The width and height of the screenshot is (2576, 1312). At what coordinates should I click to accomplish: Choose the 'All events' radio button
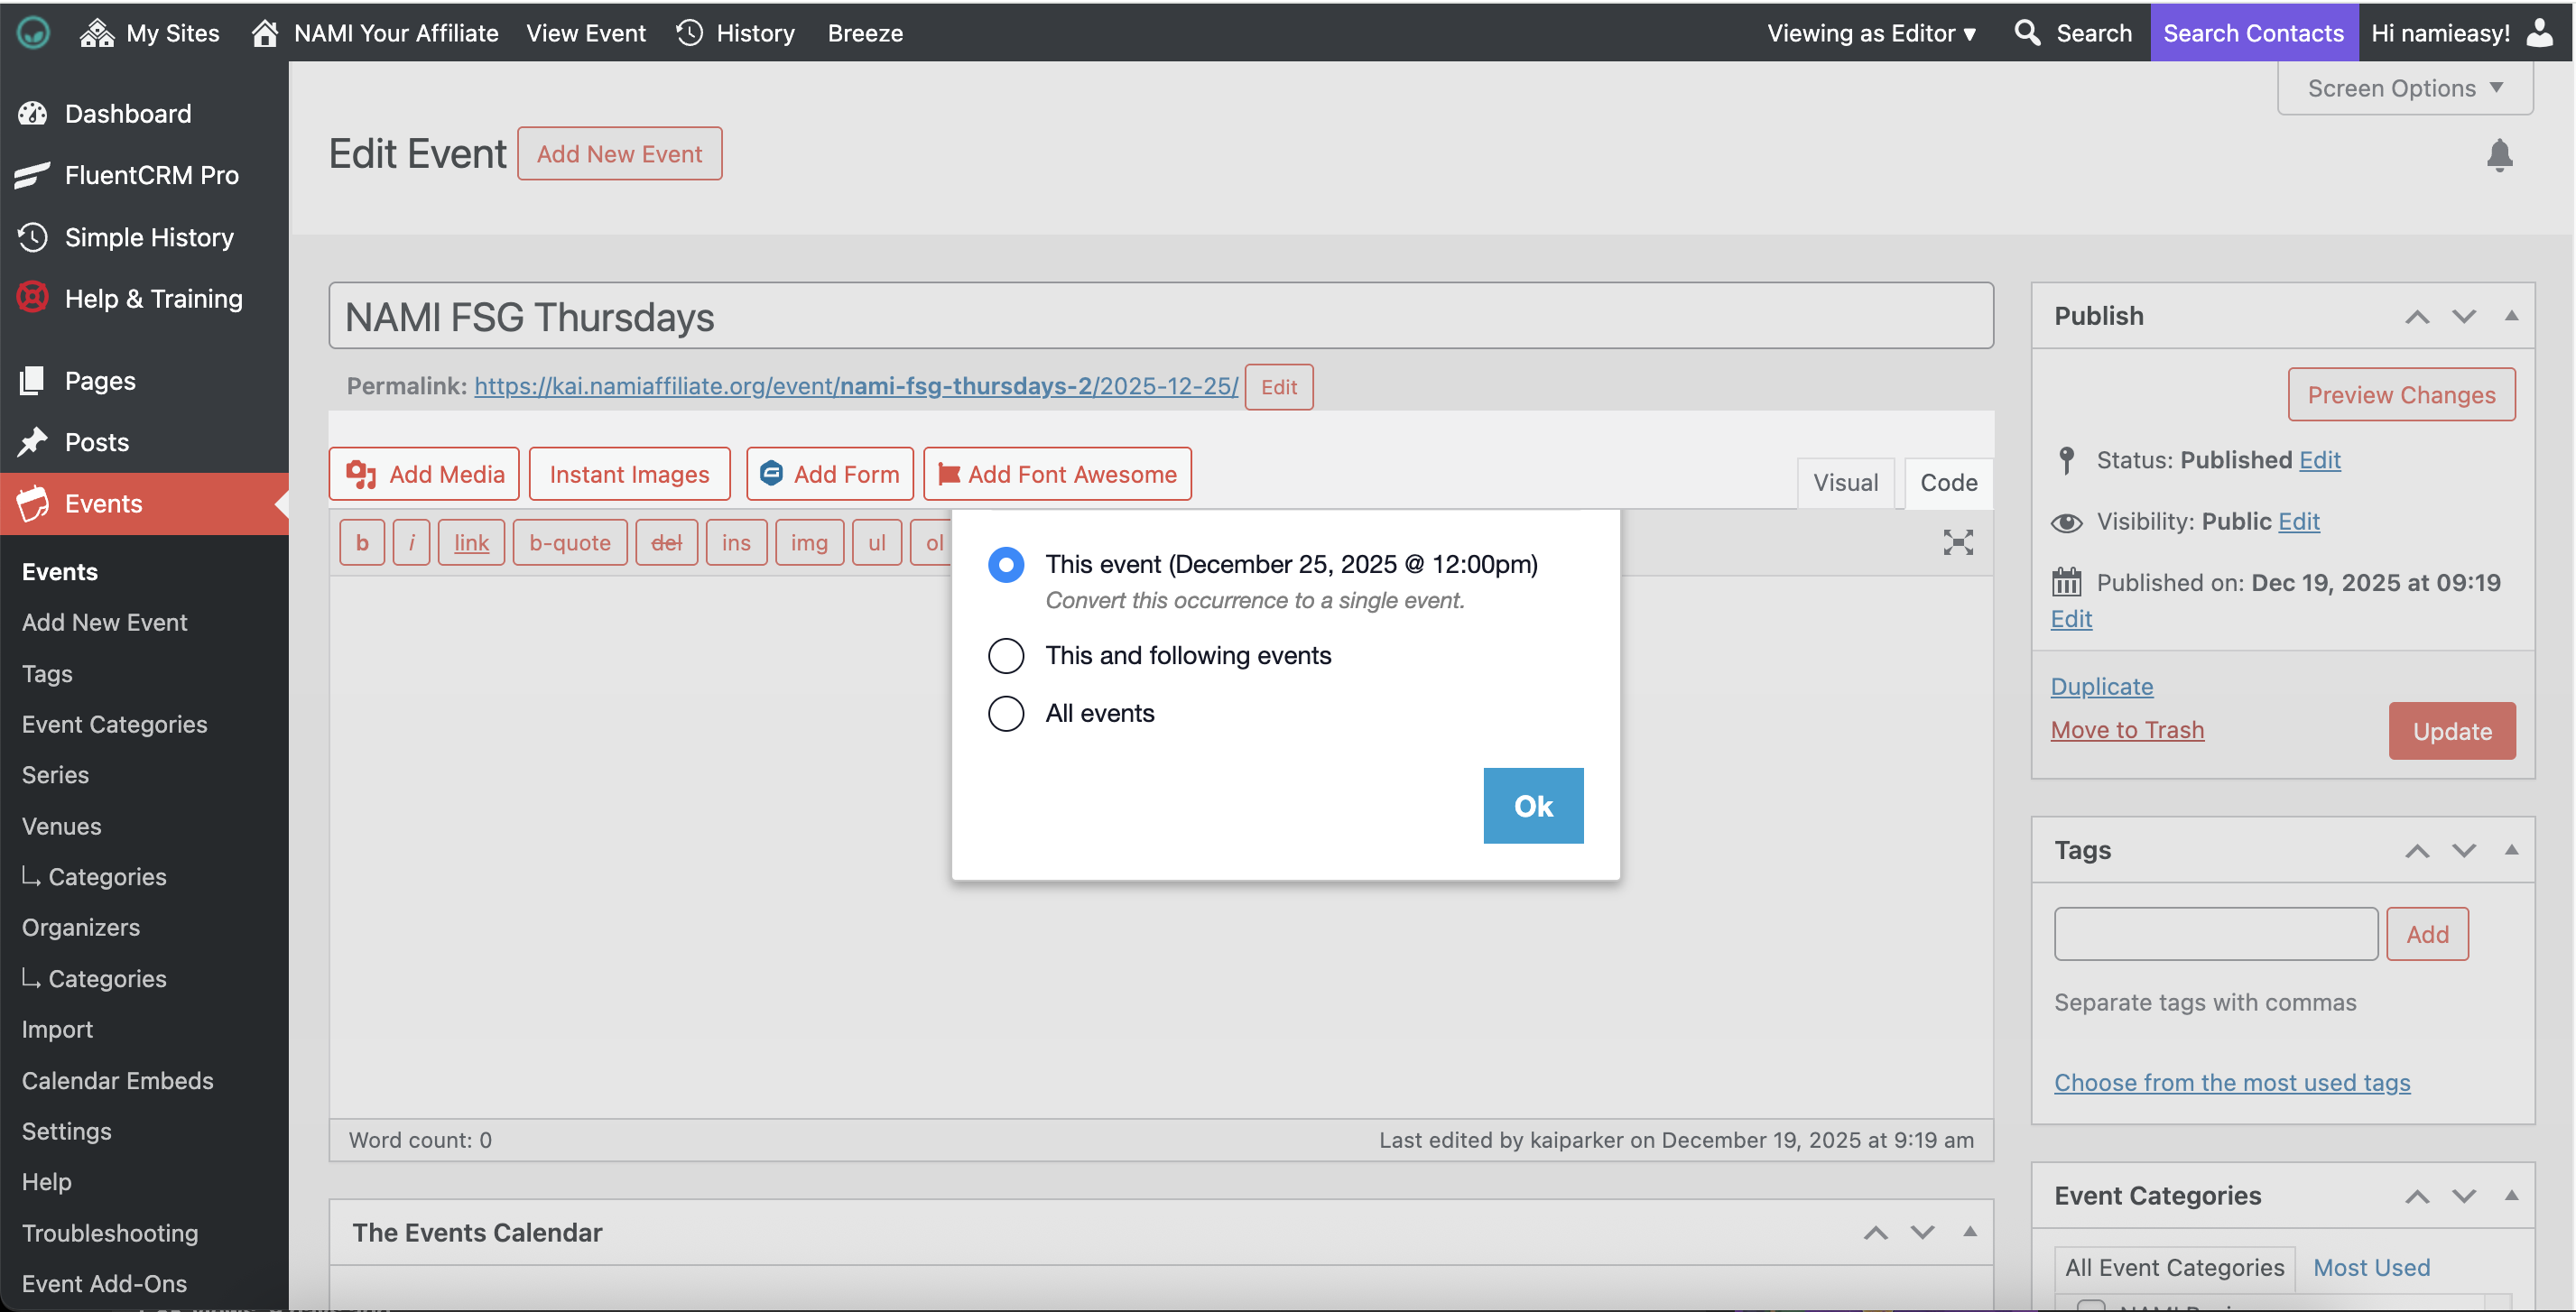(x=1005, y=713)
